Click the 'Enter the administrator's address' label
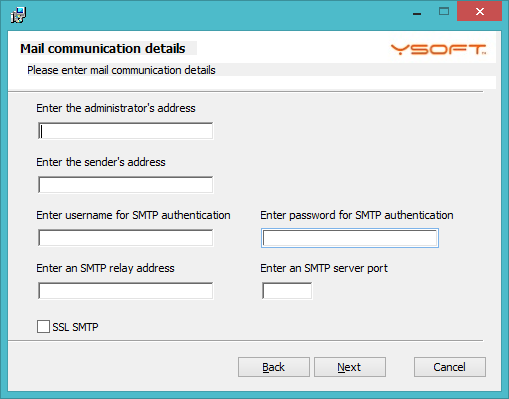Viewport: 509px width, 399px height. pos(116,108)
